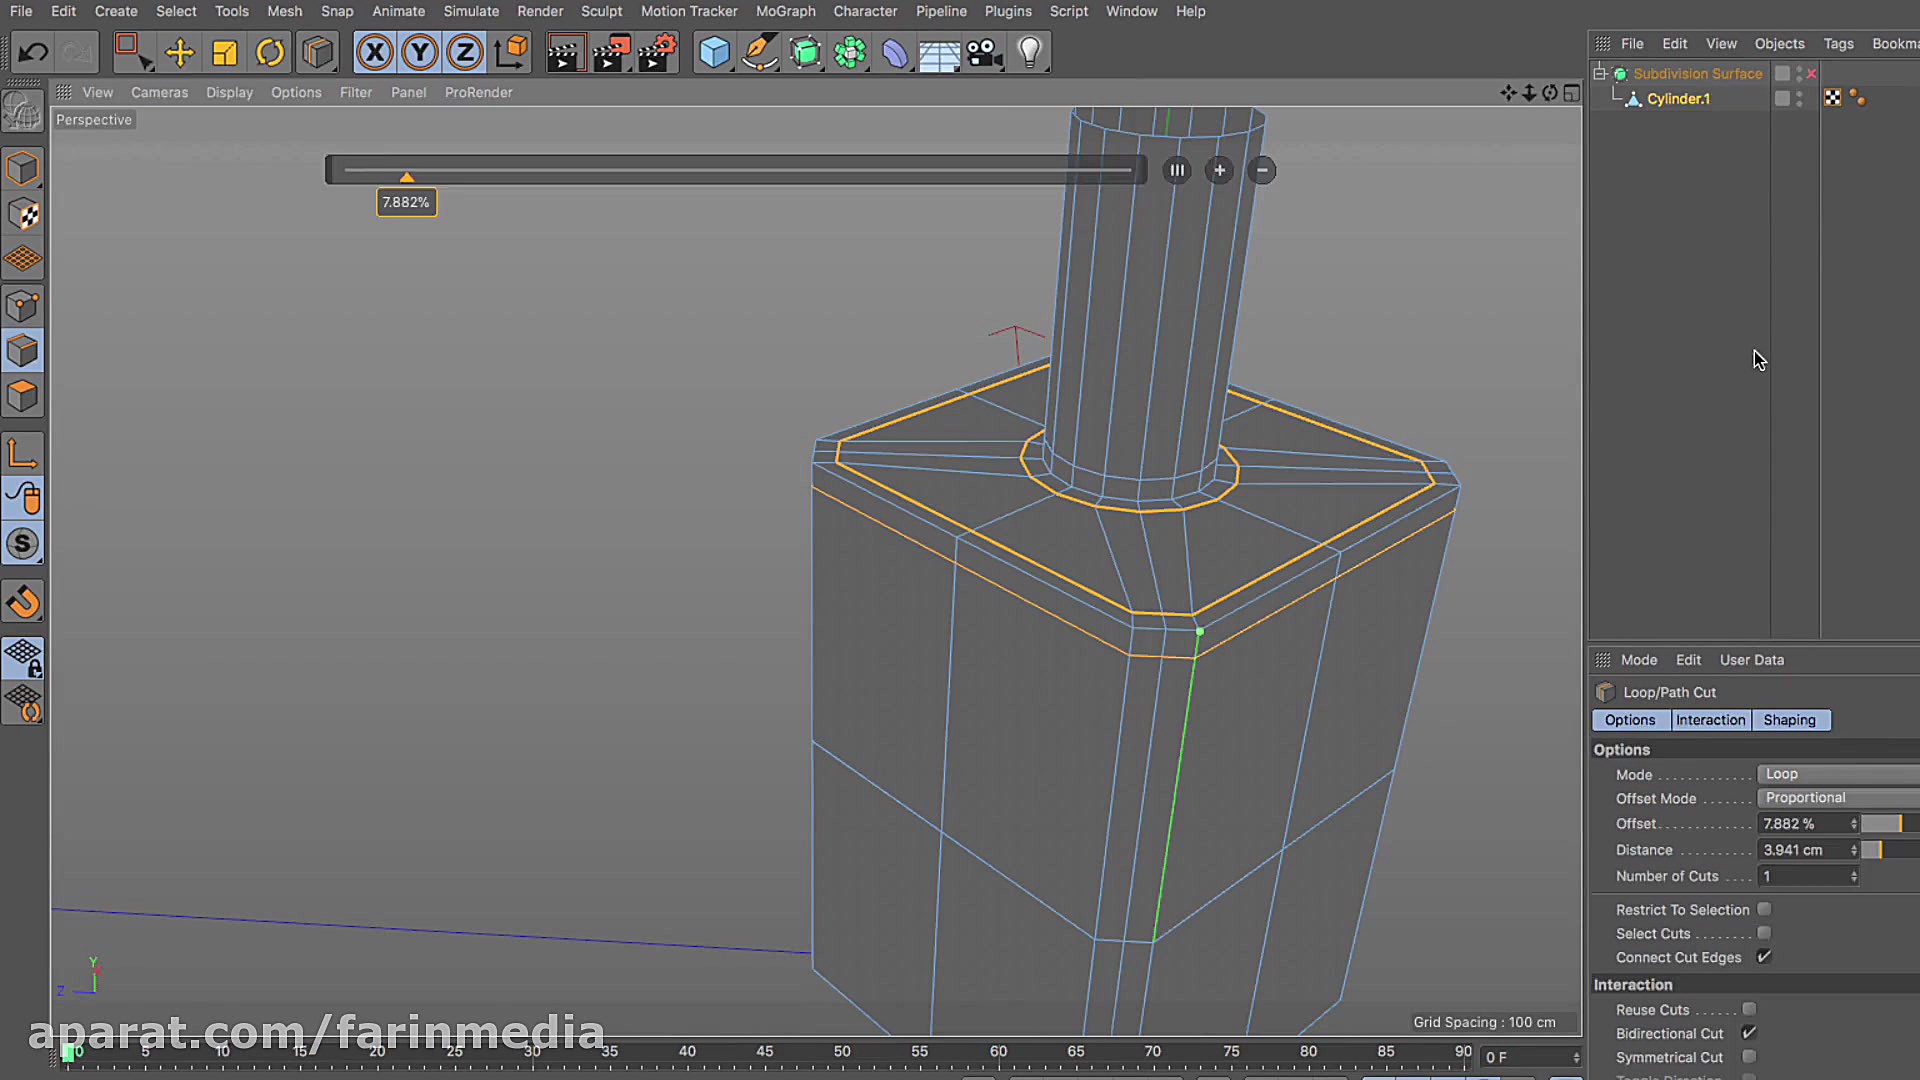This screenshot has height=1080, width=1920.
Task: Enable the Restrict To Selection checkbox
Action: pyautogui.click(x=1764, y=909)
